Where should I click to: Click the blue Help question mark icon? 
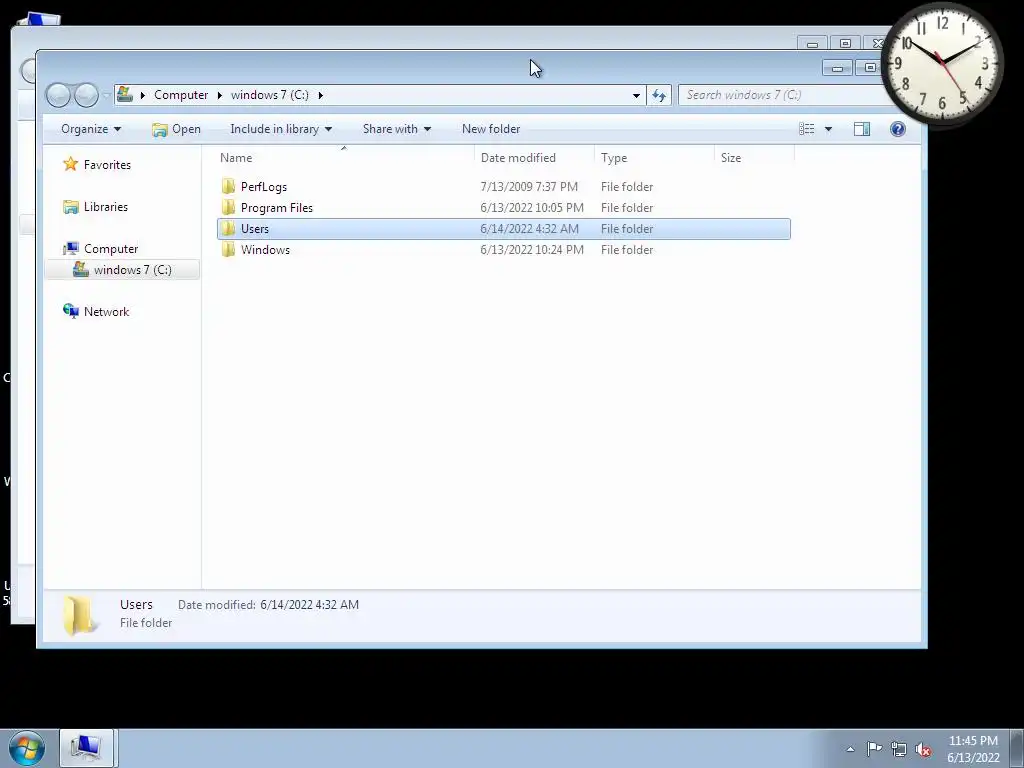point(898,129)
